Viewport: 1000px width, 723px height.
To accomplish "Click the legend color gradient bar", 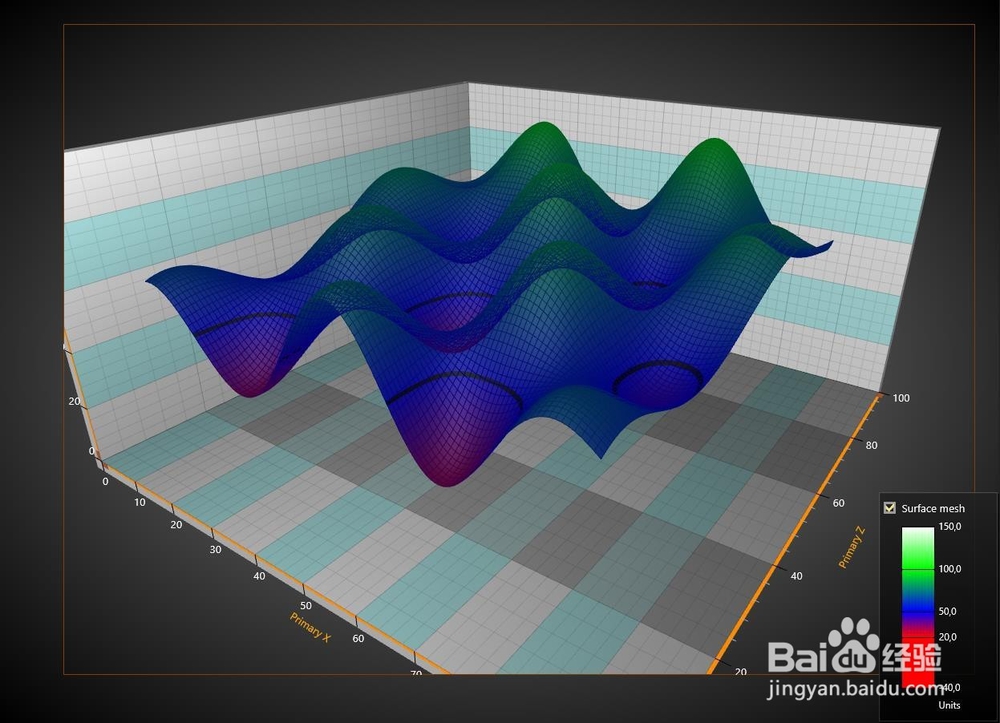I will click(x=918, y=606).
